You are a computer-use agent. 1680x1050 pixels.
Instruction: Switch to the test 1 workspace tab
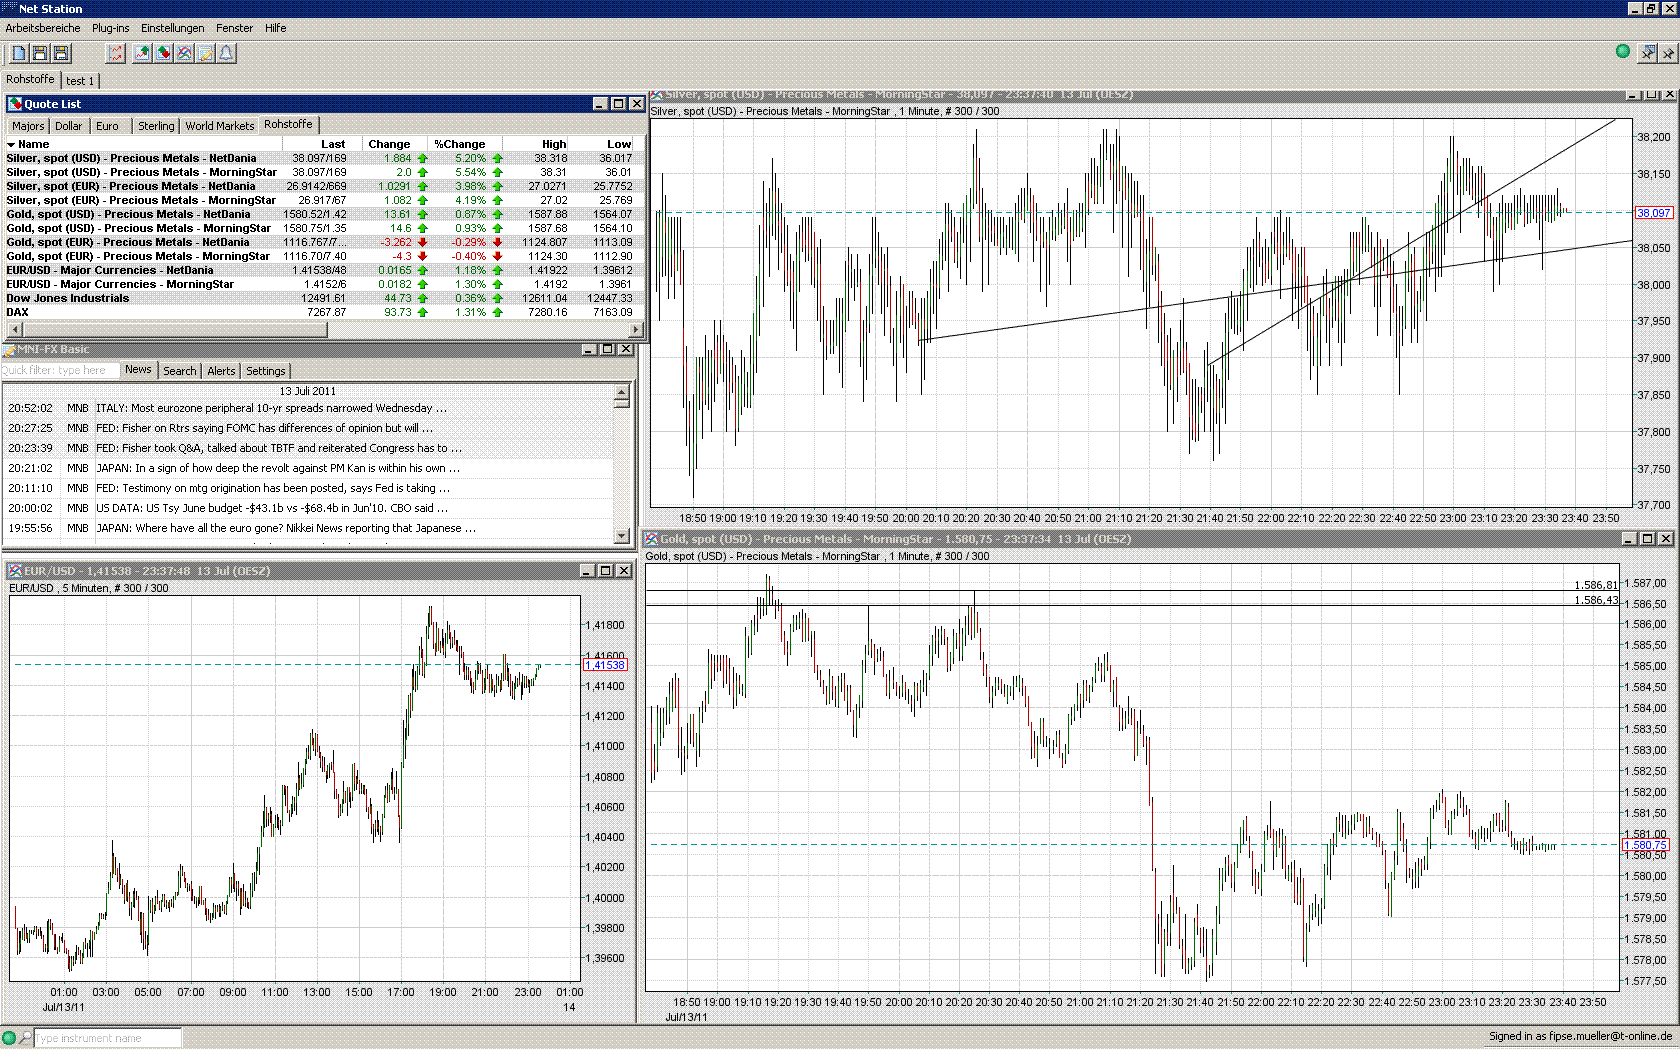(x=80, y=81)
